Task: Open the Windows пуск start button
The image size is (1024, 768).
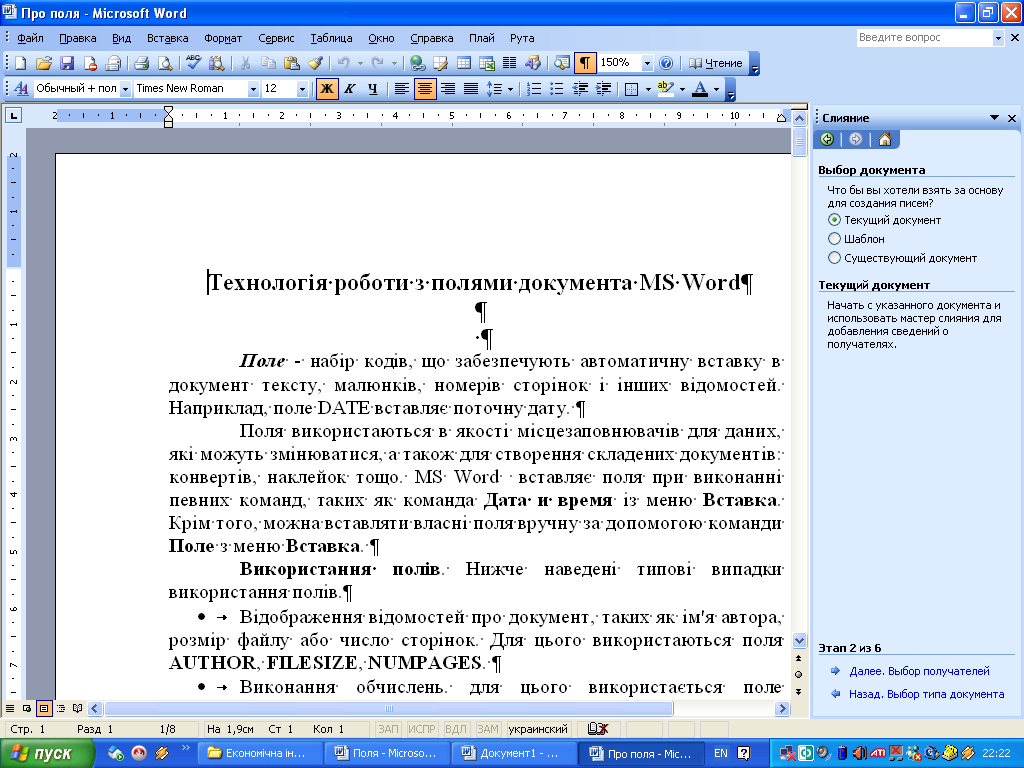Action: 48,753
